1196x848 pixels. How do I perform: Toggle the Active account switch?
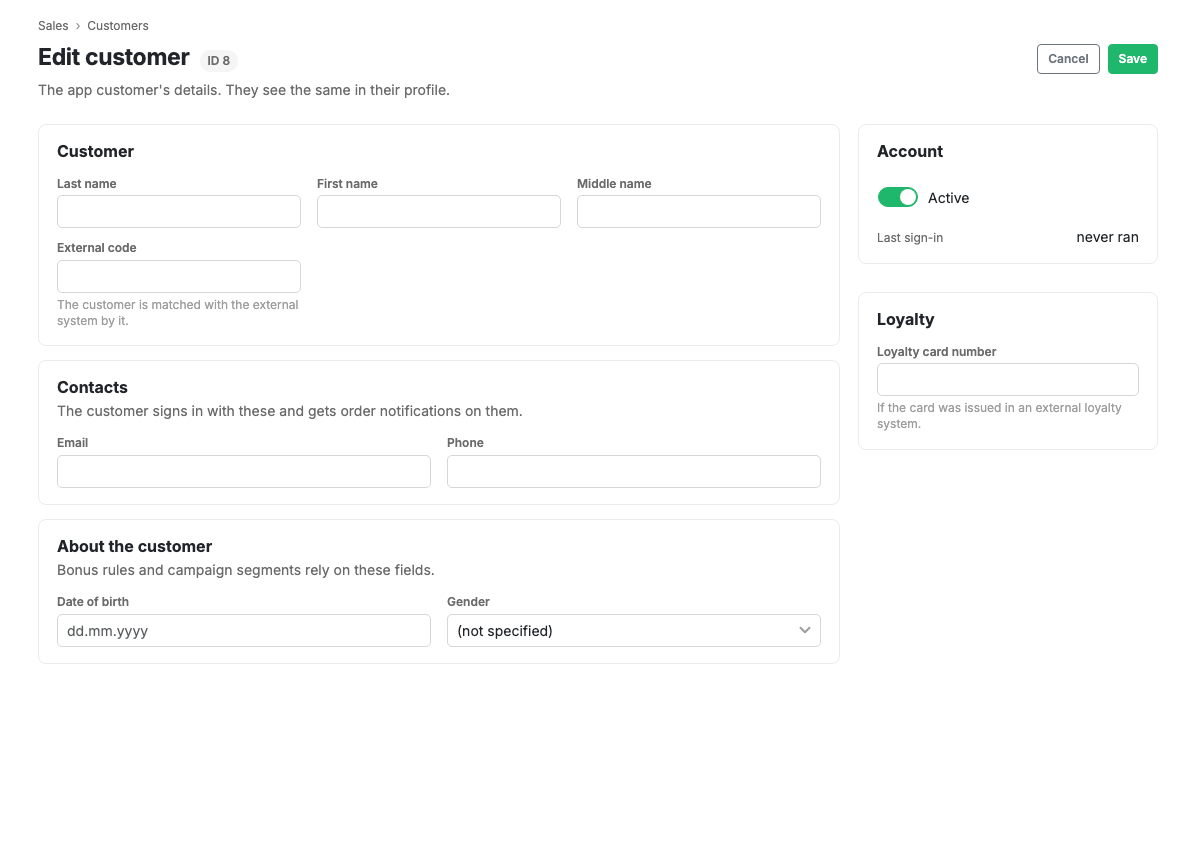tap(897, 198)
